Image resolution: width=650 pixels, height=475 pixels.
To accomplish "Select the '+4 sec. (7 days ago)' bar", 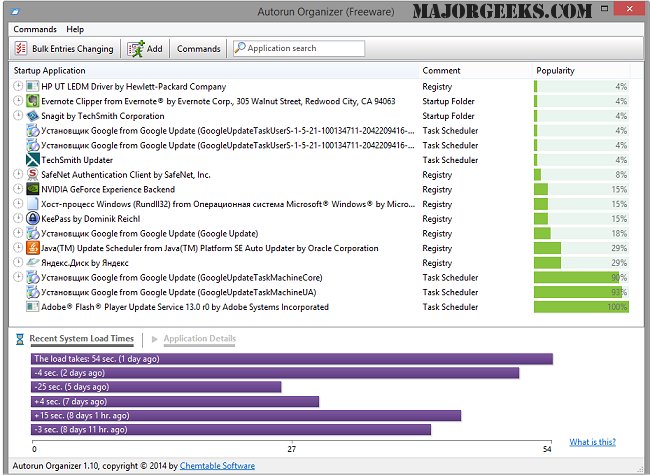I will [175, 402].
